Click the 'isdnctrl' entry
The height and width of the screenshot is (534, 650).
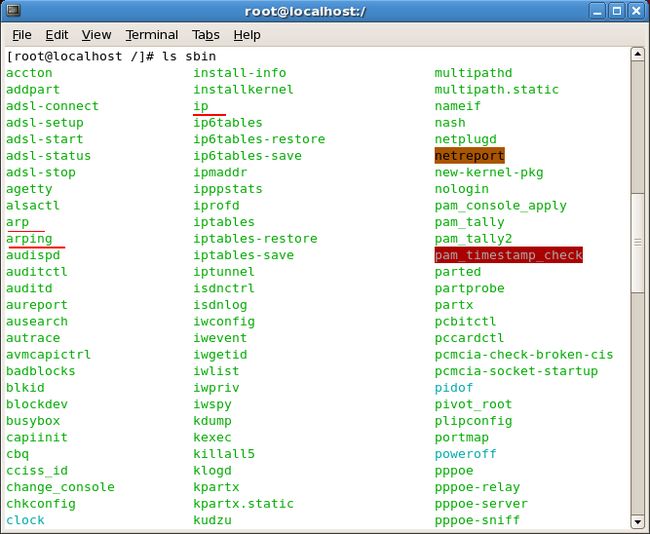coord(224,289)
